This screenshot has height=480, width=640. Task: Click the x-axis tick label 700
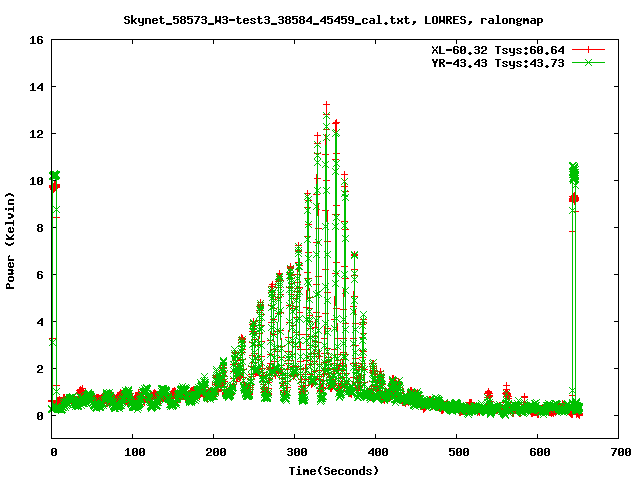[620, 452]
